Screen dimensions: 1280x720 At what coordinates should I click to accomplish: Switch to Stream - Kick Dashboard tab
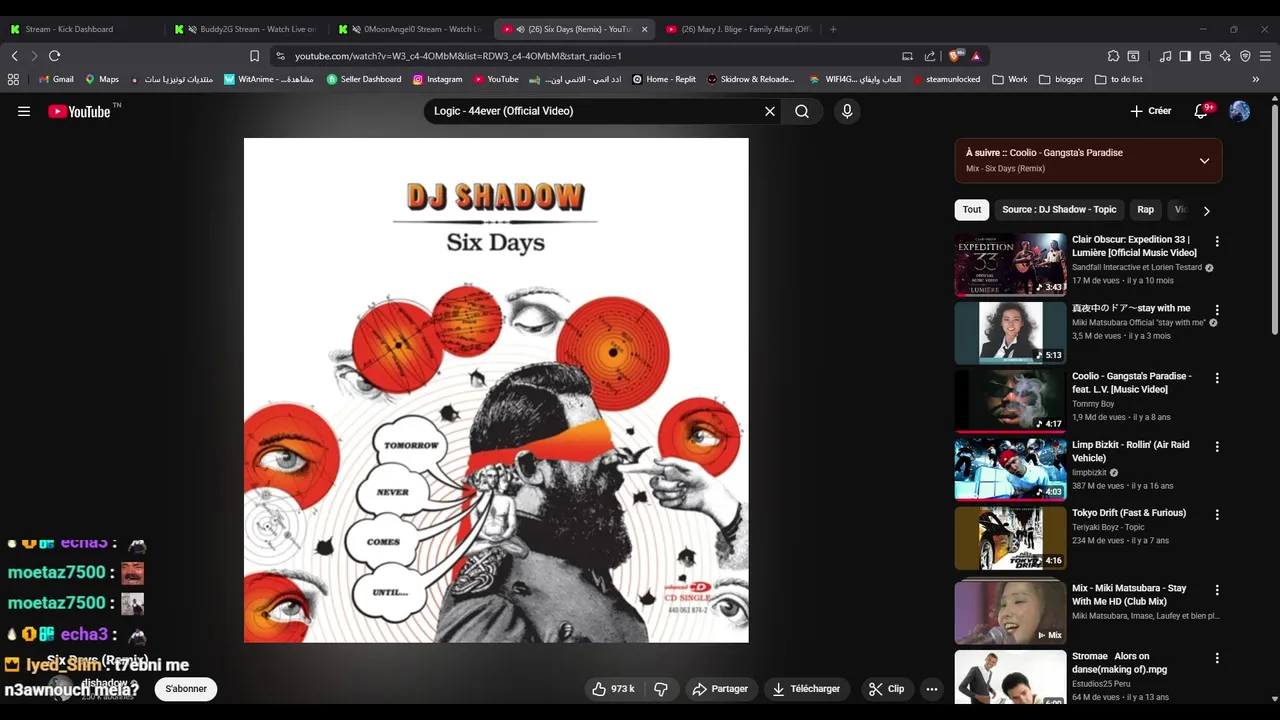(x=82, y=29)
